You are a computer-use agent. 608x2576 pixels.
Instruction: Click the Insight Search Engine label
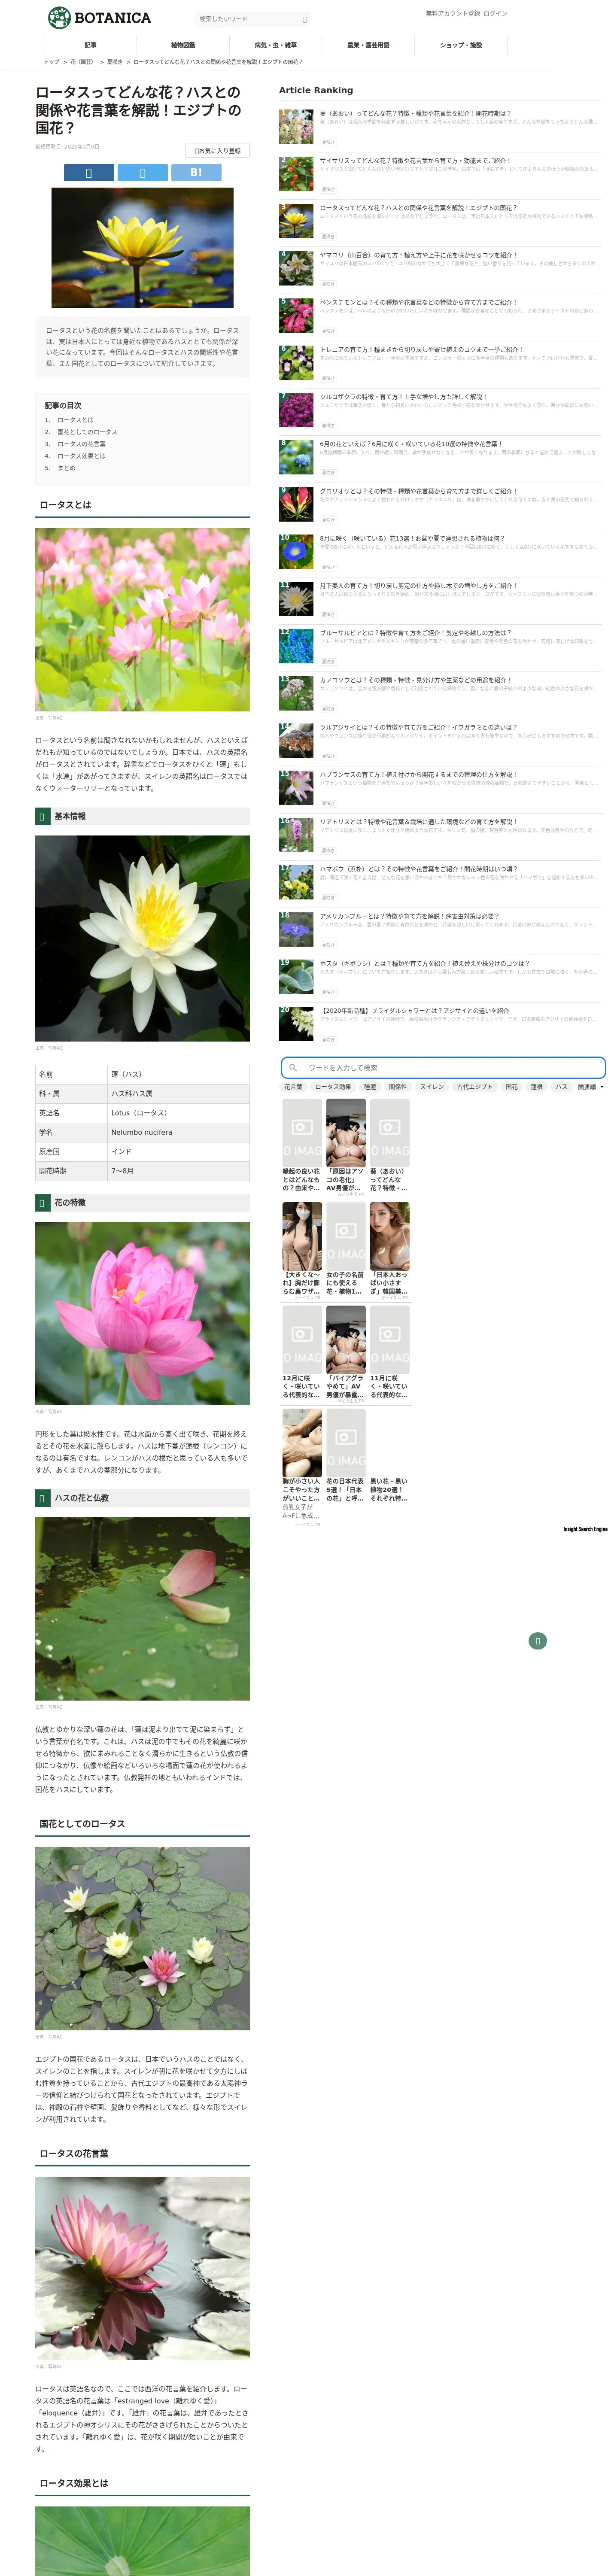point(585,1529)
